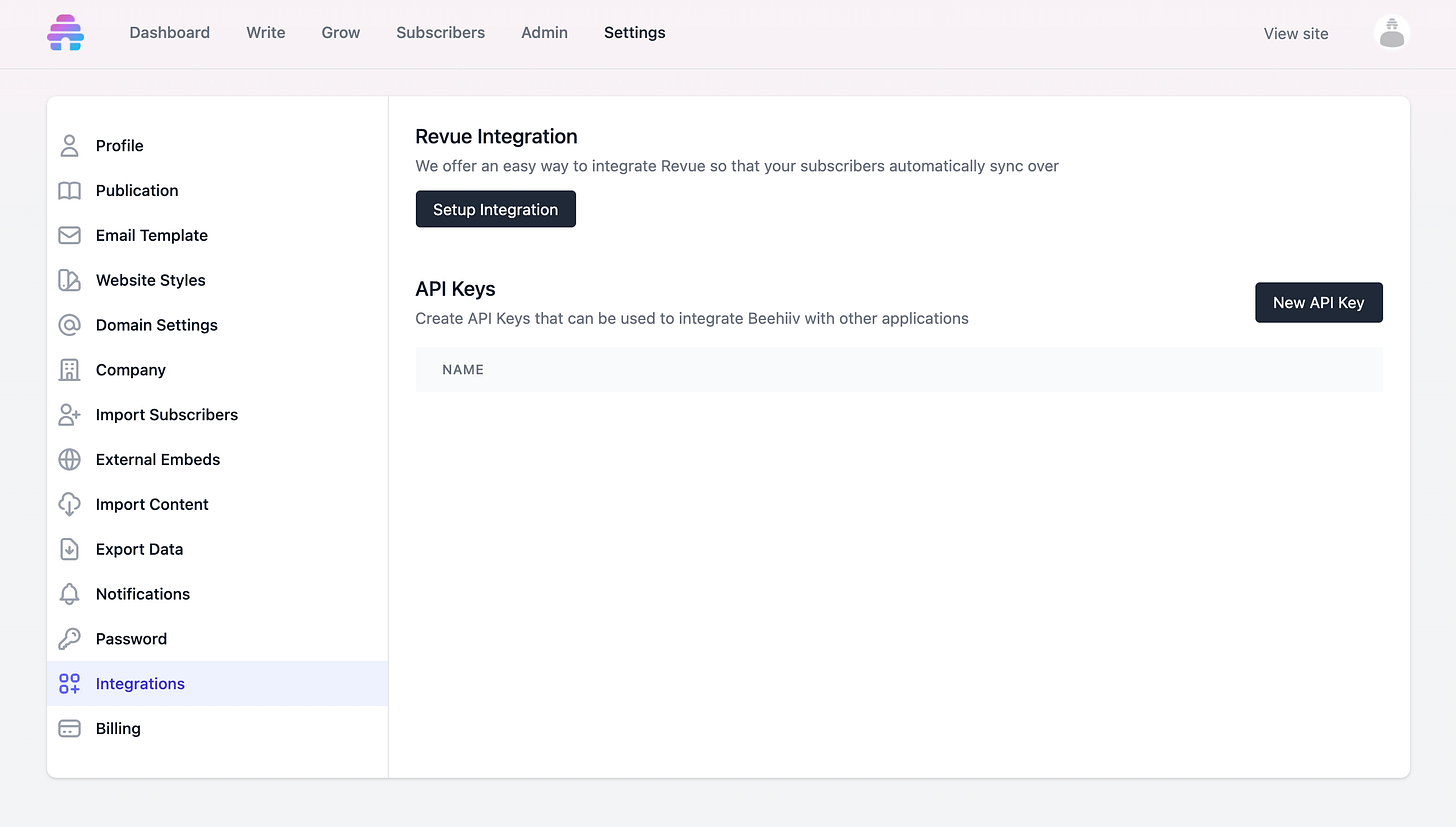Open Domain Settings page
Screen dimensions: 1456x827
[218, 325]
